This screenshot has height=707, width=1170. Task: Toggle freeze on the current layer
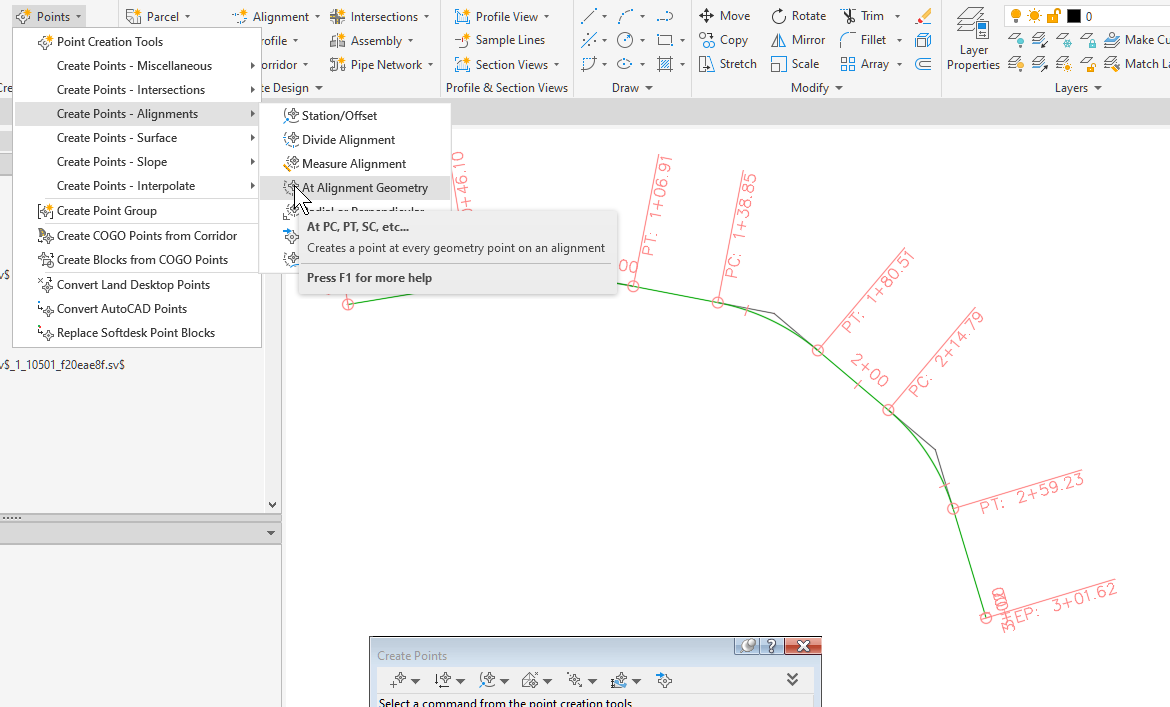(x=1033, y=15)
